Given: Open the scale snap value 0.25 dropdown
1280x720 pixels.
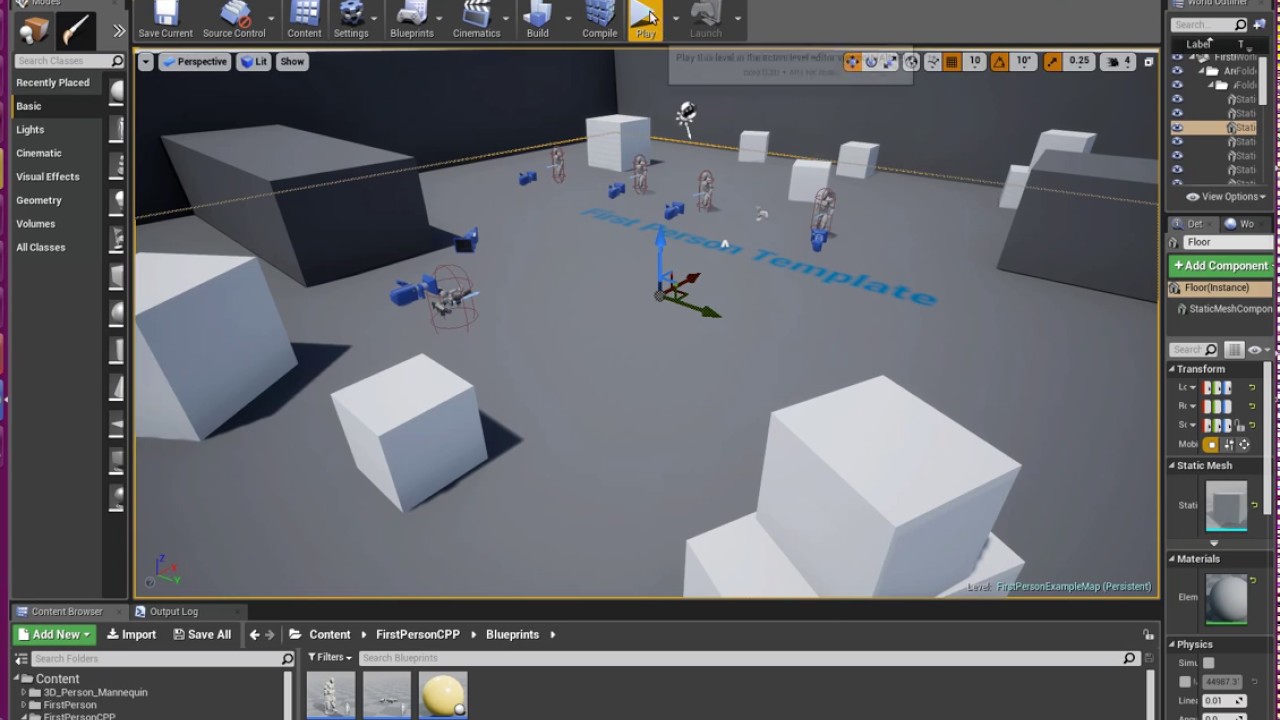Looking at the screenshot, I should [x=1078, y=62].
